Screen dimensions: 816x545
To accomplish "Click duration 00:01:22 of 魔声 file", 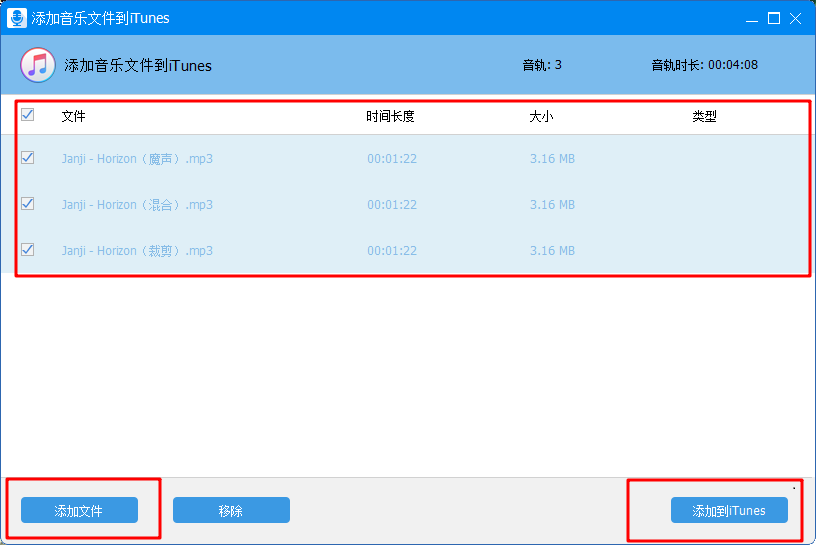I will (x=392, y=159).
